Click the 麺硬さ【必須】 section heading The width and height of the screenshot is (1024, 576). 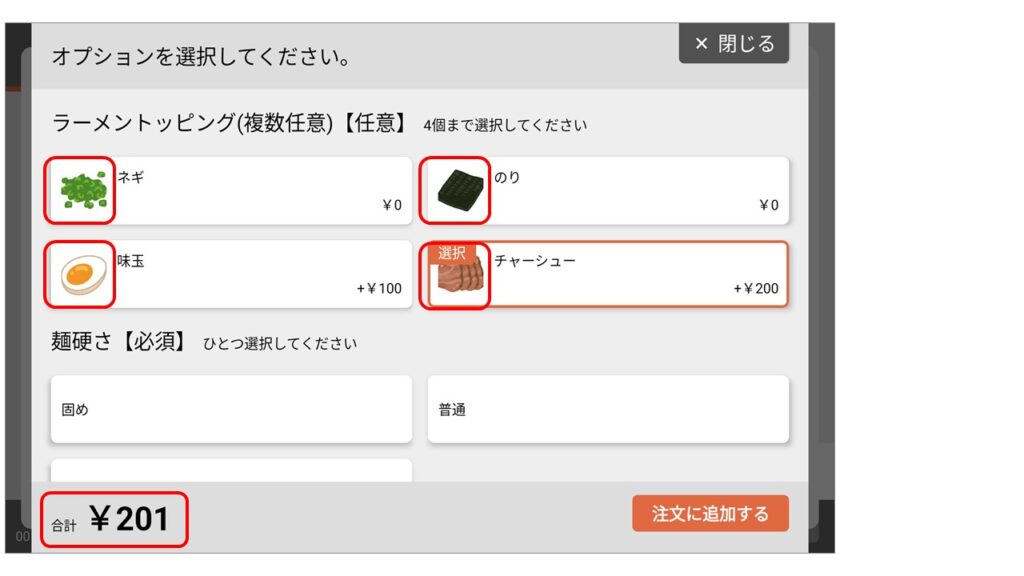[118, 342]
